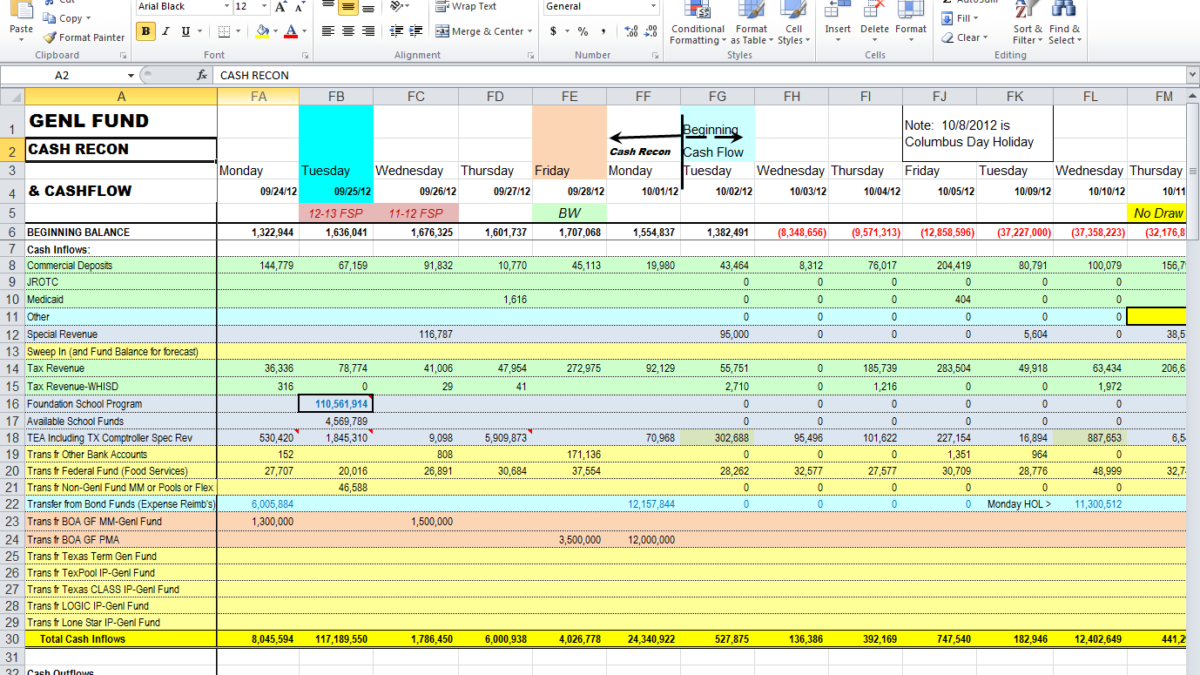Click the Bottom Align icon
This screenshot has height=675, width=1200.
(x=368, y=6)
